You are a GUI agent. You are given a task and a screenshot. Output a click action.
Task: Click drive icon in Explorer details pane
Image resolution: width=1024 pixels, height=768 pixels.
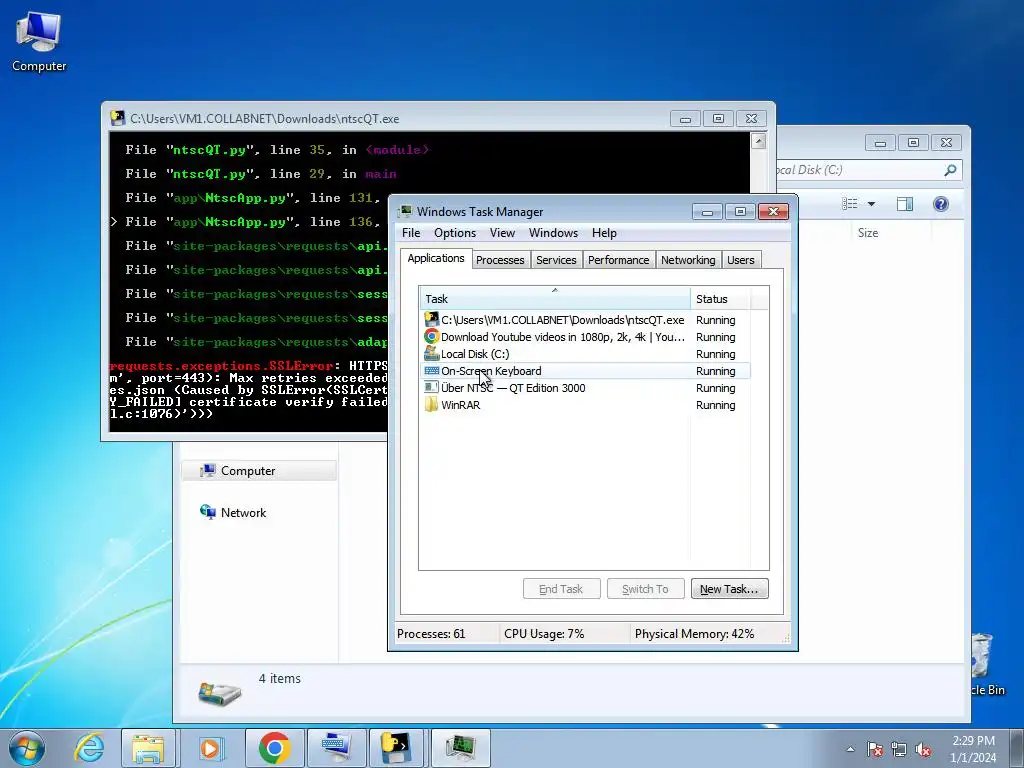220,693
